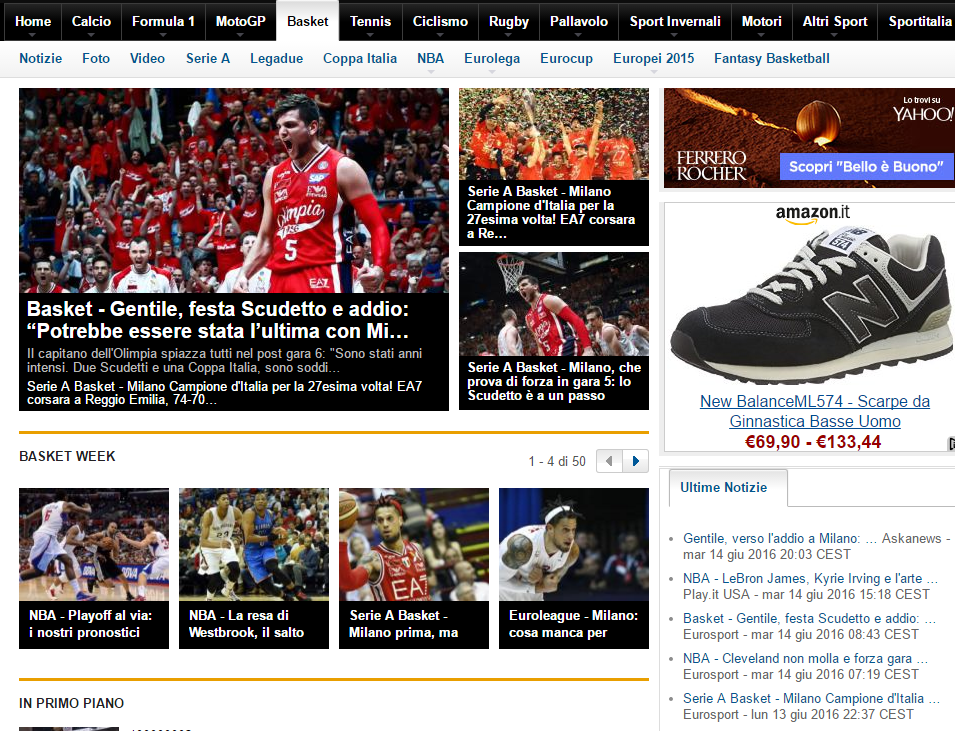This screenshot has height=731, width=955.
Task: Open news 'NBA - Cleveland non molla'
Action: pyautogui.click(x=805, y=659)
